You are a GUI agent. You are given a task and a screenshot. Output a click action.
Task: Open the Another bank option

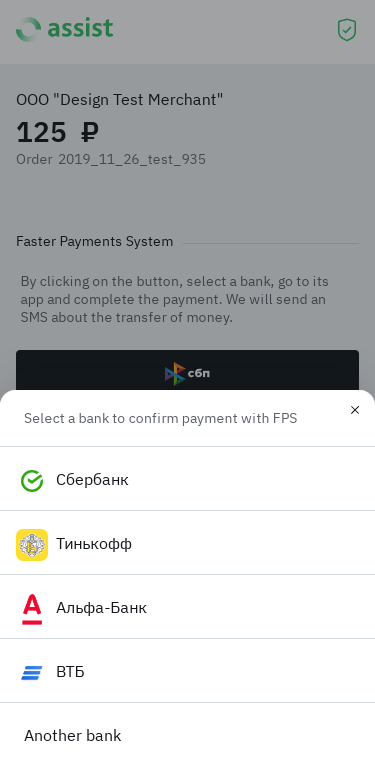pos(188,736)
